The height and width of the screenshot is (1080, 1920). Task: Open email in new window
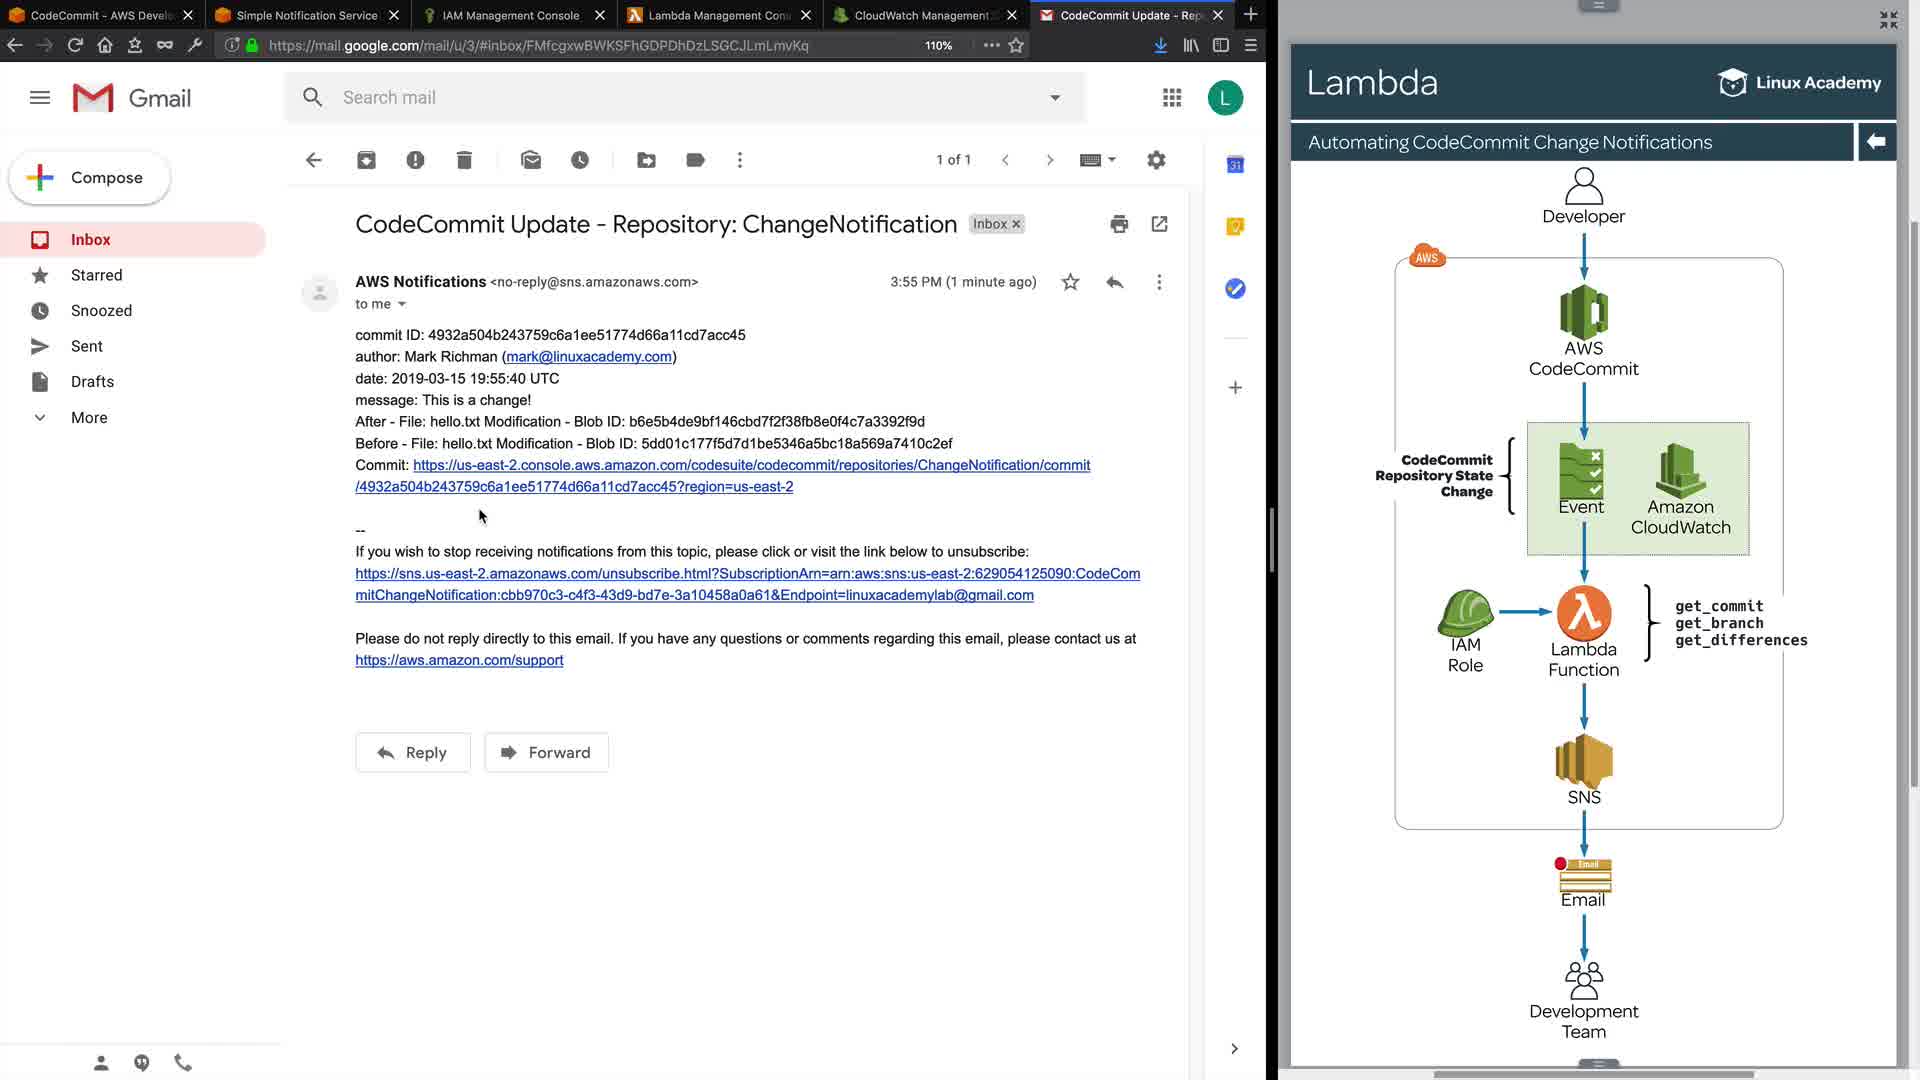1159,224
